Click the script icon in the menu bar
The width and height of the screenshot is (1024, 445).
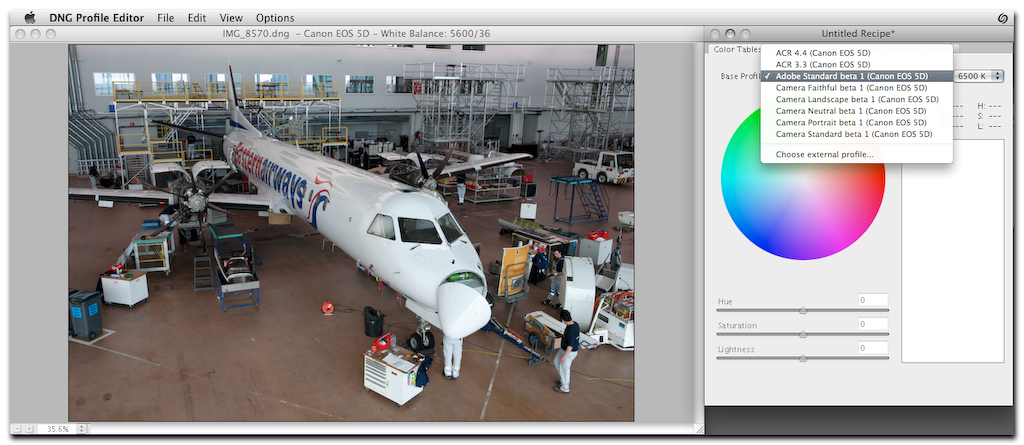click(x=1002, y=18)
